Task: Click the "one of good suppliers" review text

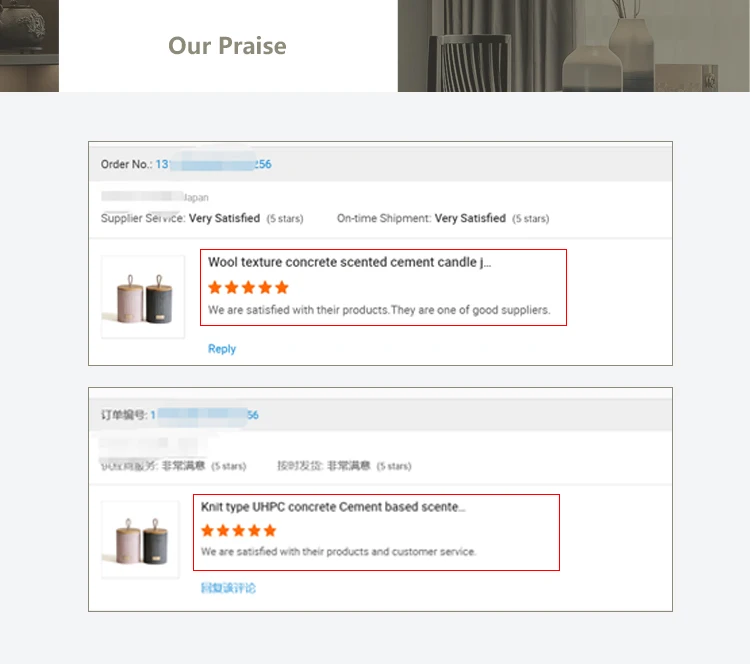Action: coord(470,310)
